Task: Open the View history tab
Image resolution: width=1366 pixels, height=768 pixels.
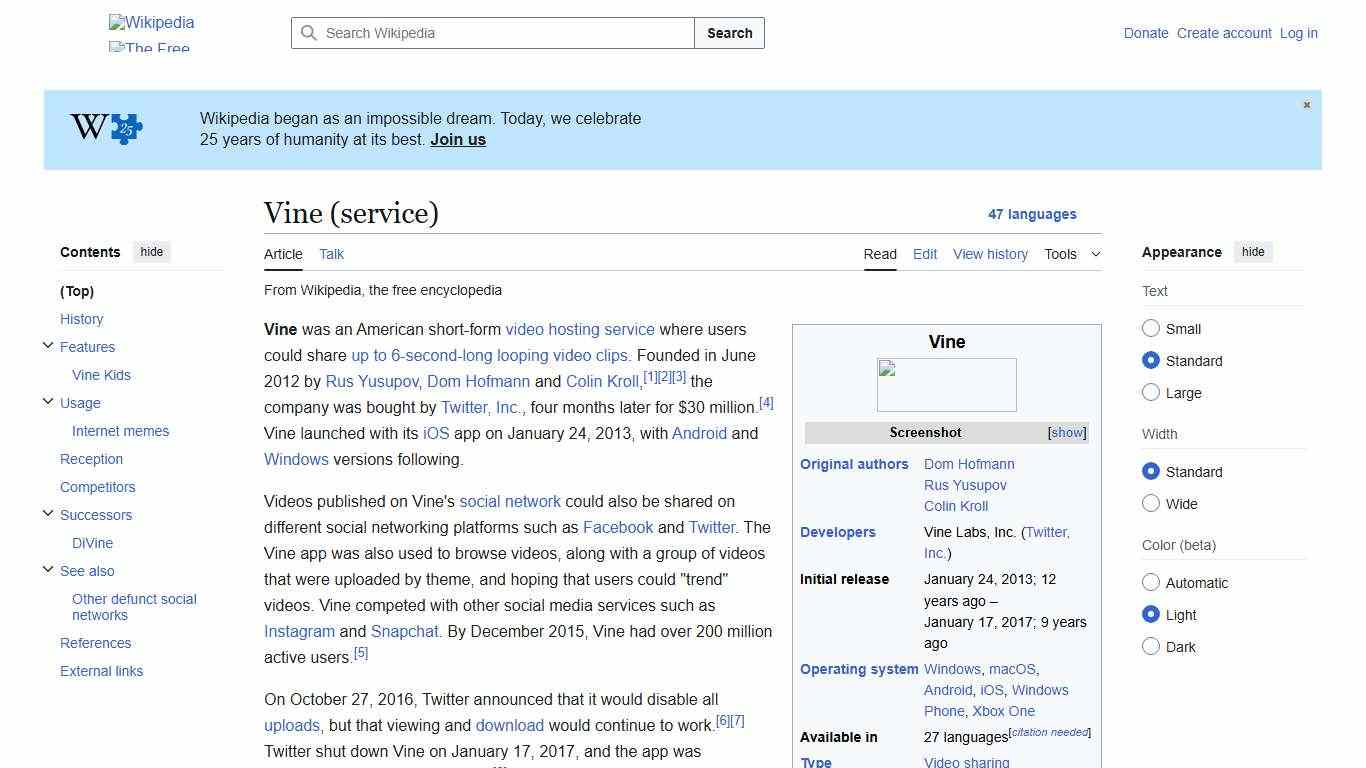Action: coord(990,254)
